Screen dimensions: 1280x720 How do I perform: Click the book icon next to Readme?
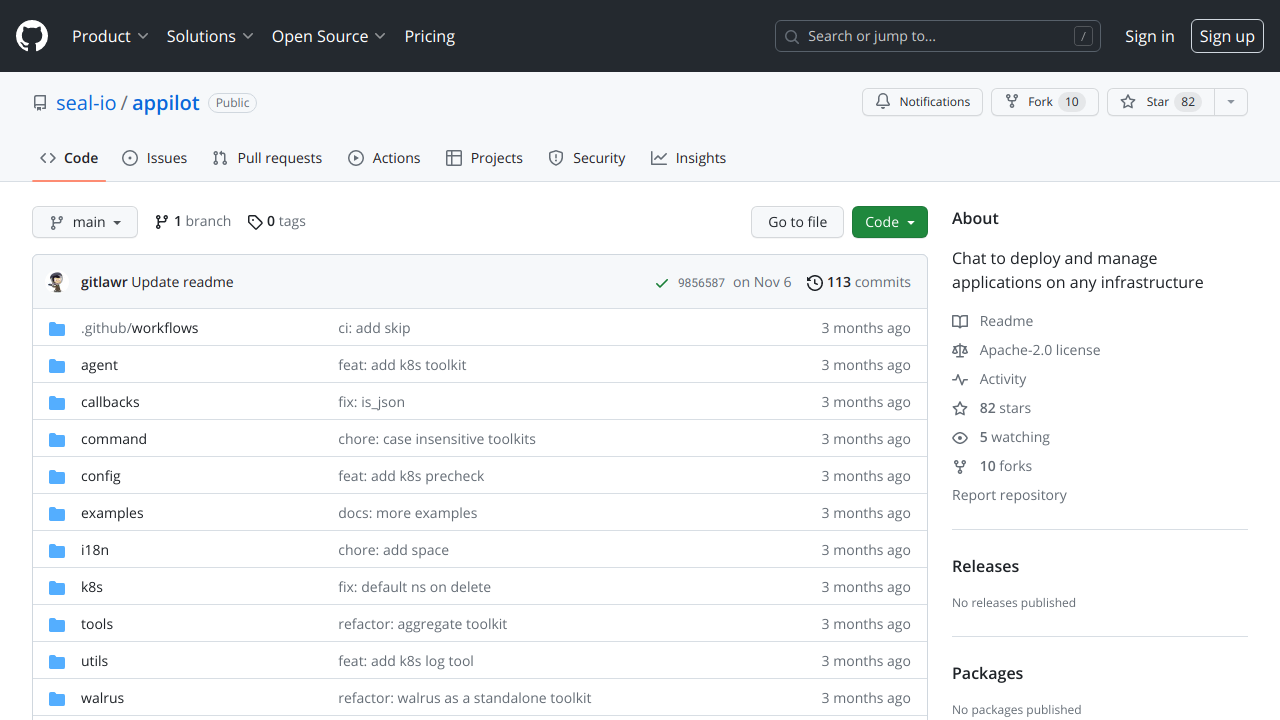tap(960, 321)
